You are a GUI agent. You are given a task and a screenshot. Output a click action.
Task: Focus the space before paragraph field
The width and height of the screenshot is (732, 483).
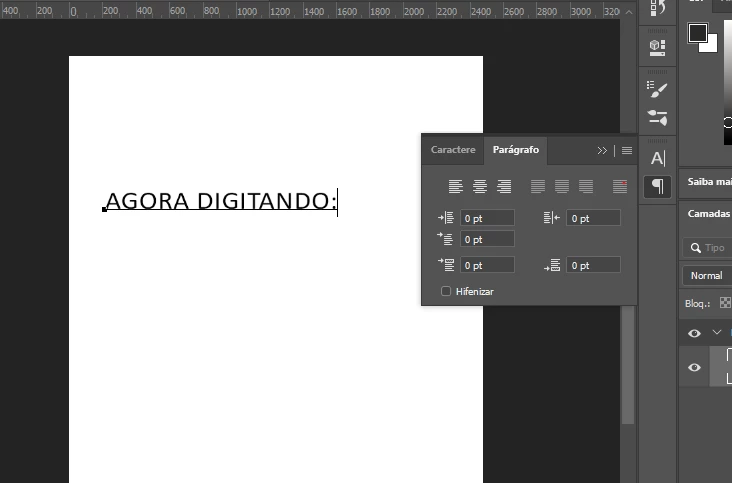pos(487,265)
